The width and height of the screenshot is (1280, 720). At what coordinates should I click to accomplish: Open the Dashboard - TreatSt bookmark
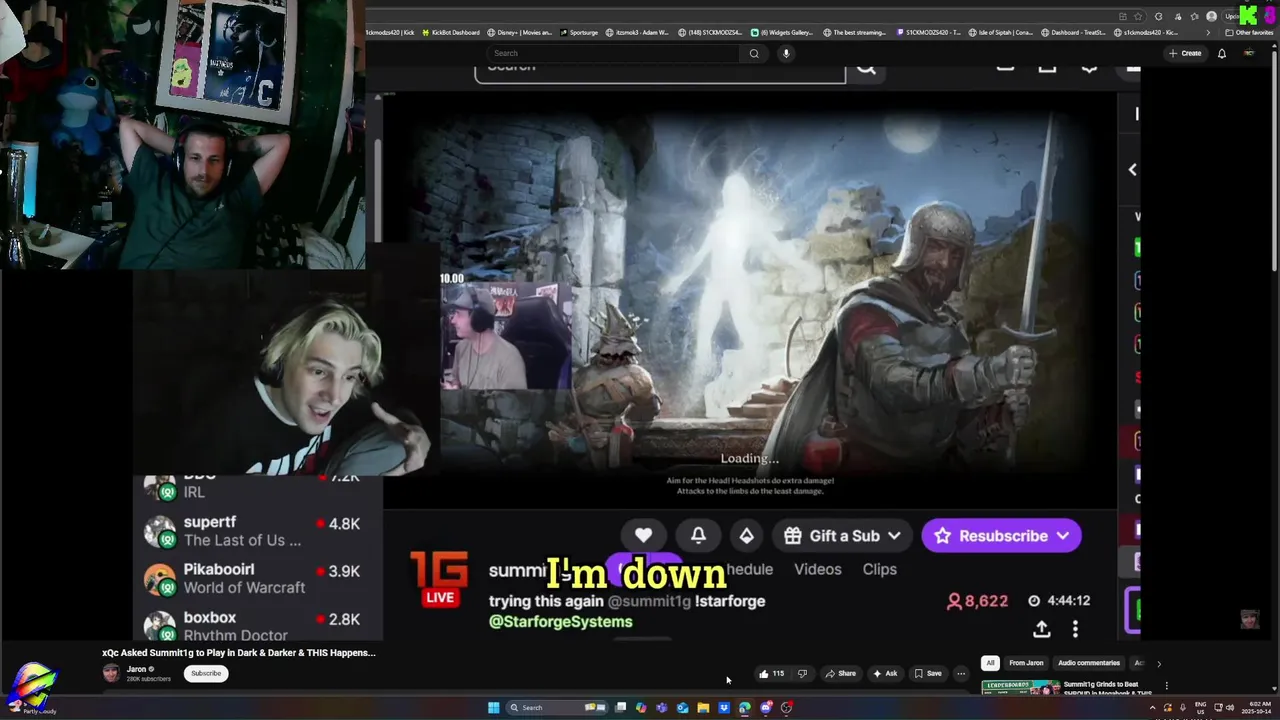(x=1072, y=32)
